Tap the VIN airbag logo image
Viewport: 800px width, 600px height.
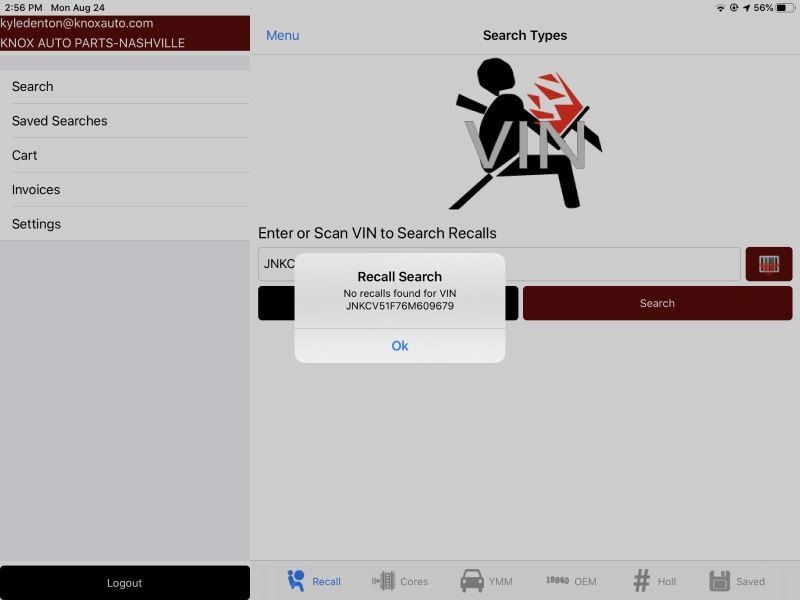(x=525, y=134)
